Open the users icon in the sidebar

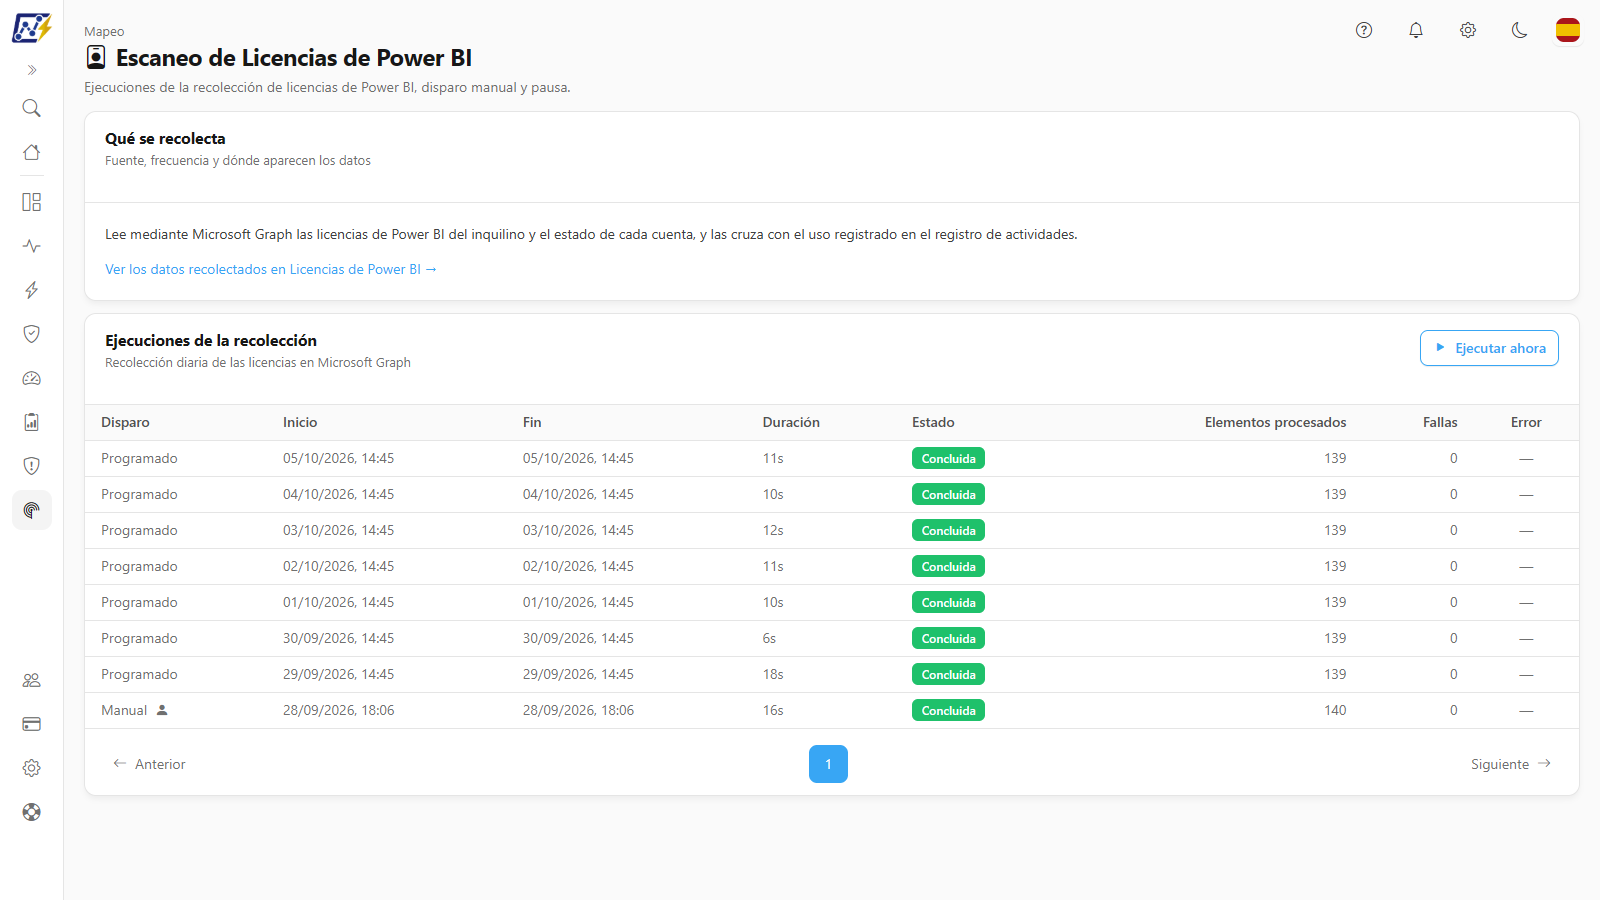pyautogui.click(x=32, y=680)
